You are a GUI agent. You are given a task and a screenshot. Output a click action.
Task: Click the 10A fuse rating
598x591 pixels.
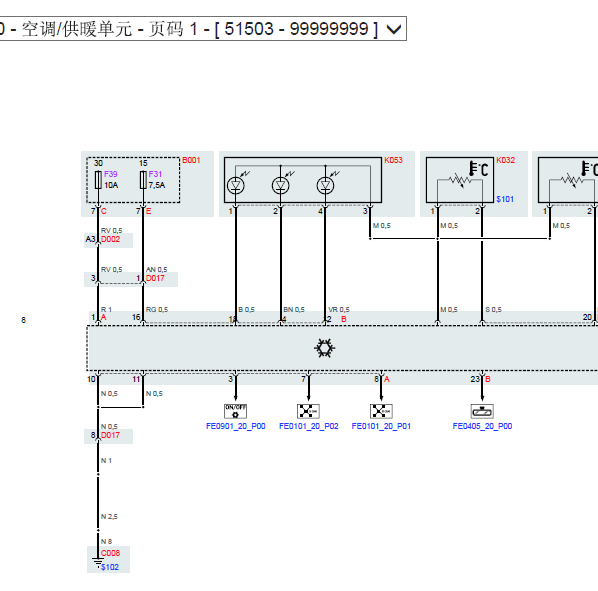tap(111, 185)
